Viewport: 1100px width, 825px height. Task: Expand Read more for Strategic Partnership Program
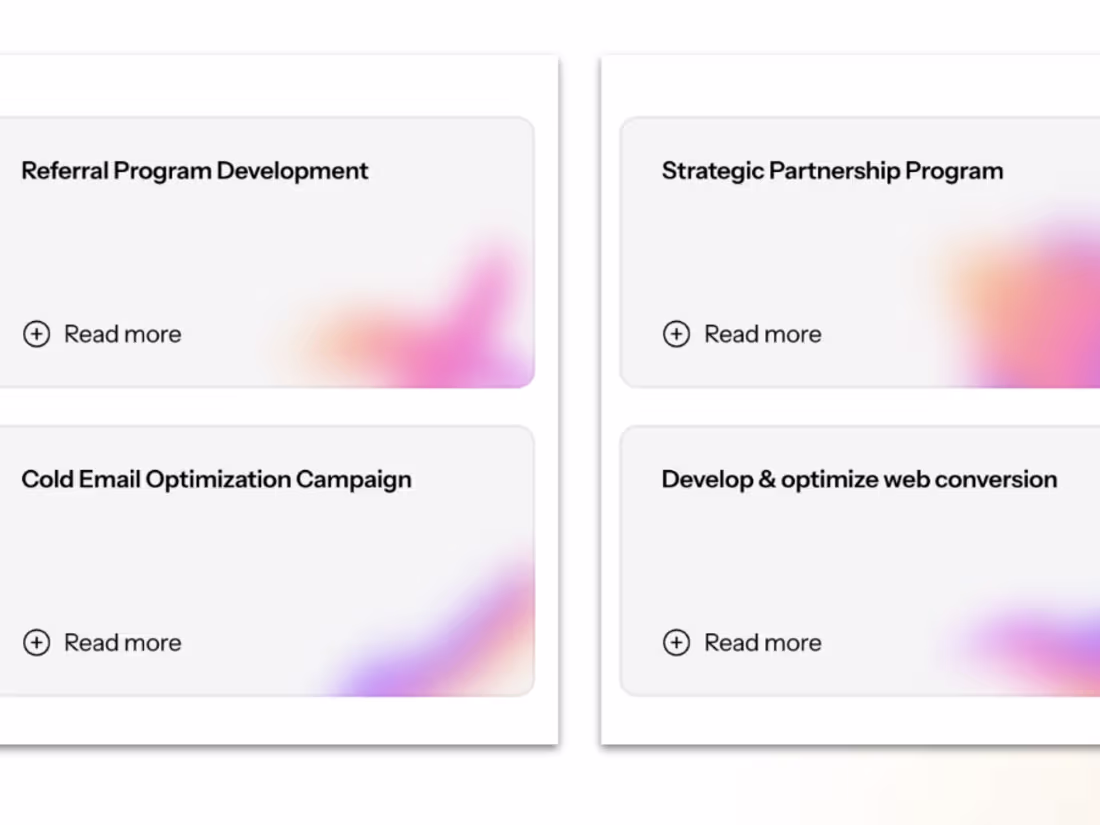[762, 334]
